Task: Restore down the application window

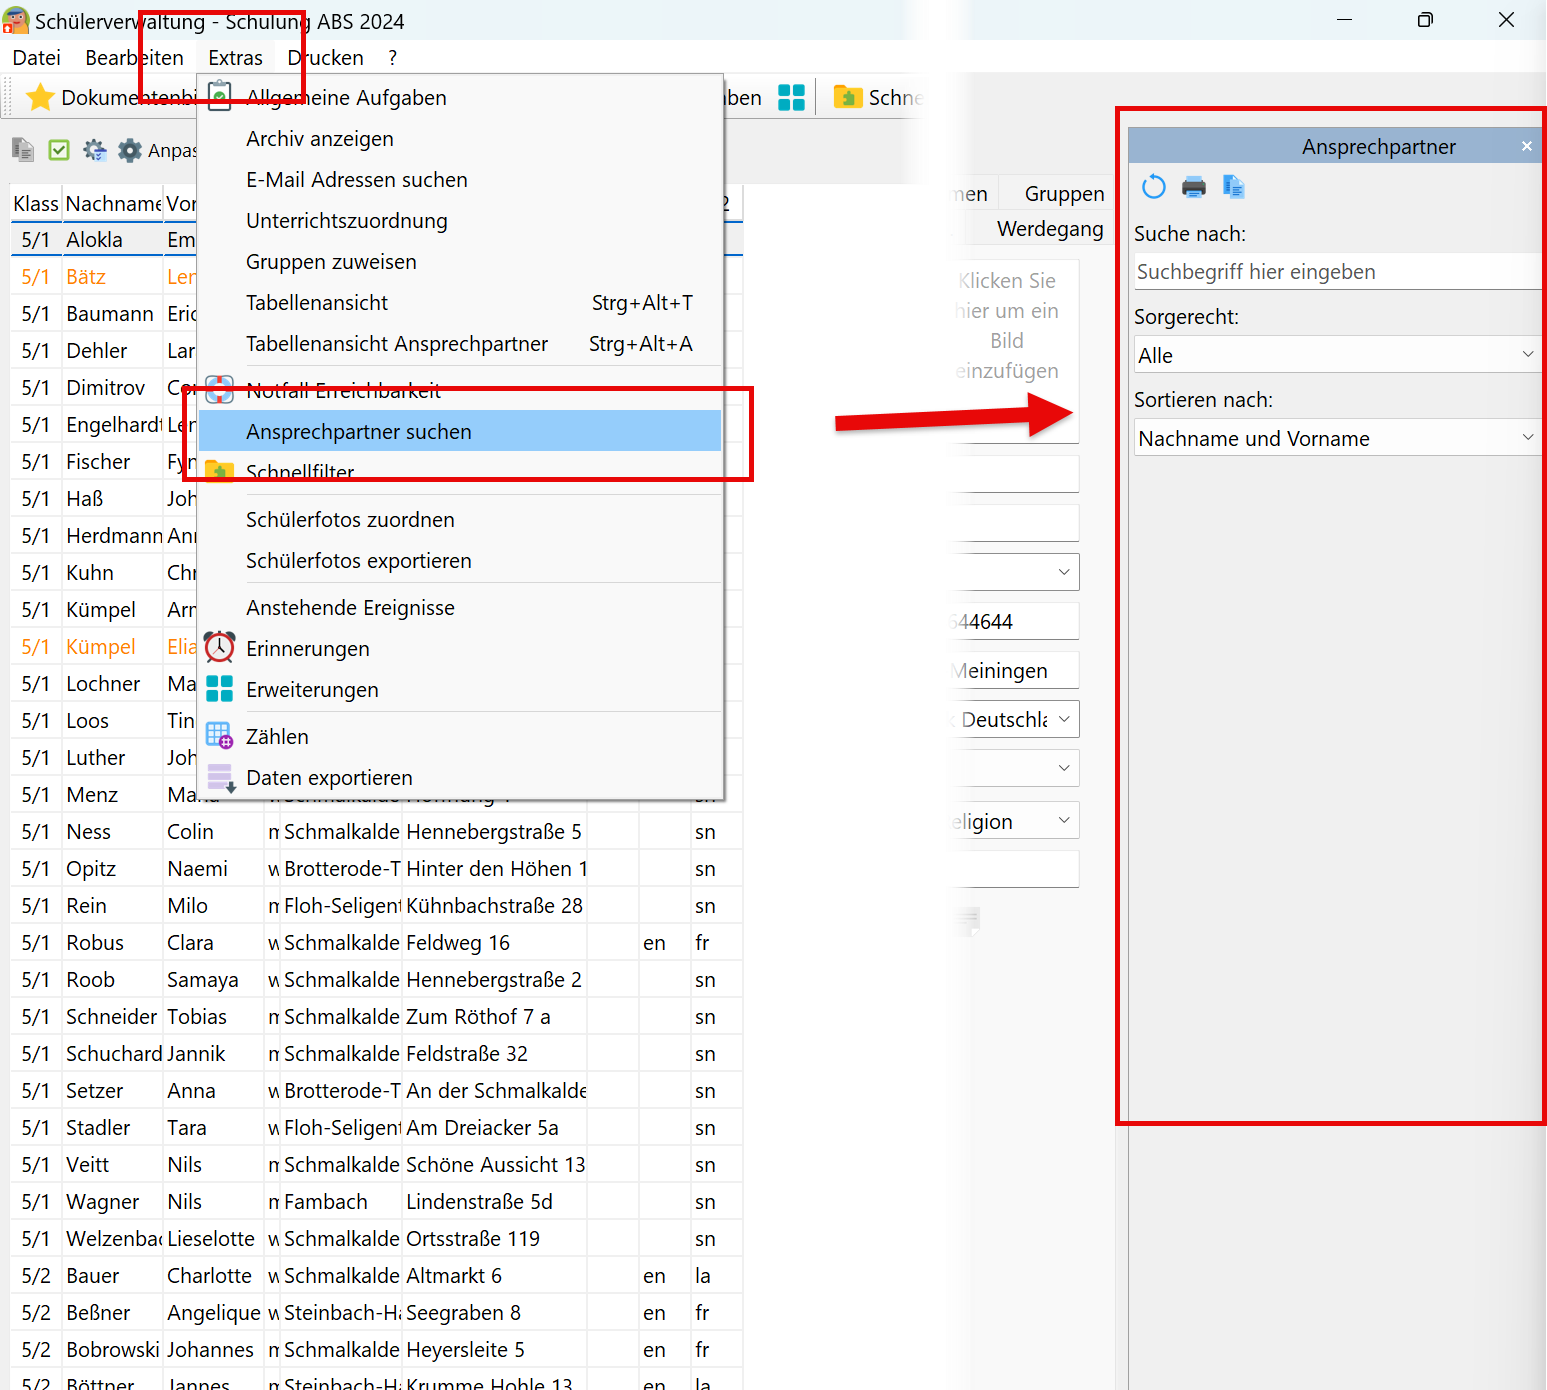Action: (x=1425, y=20)
